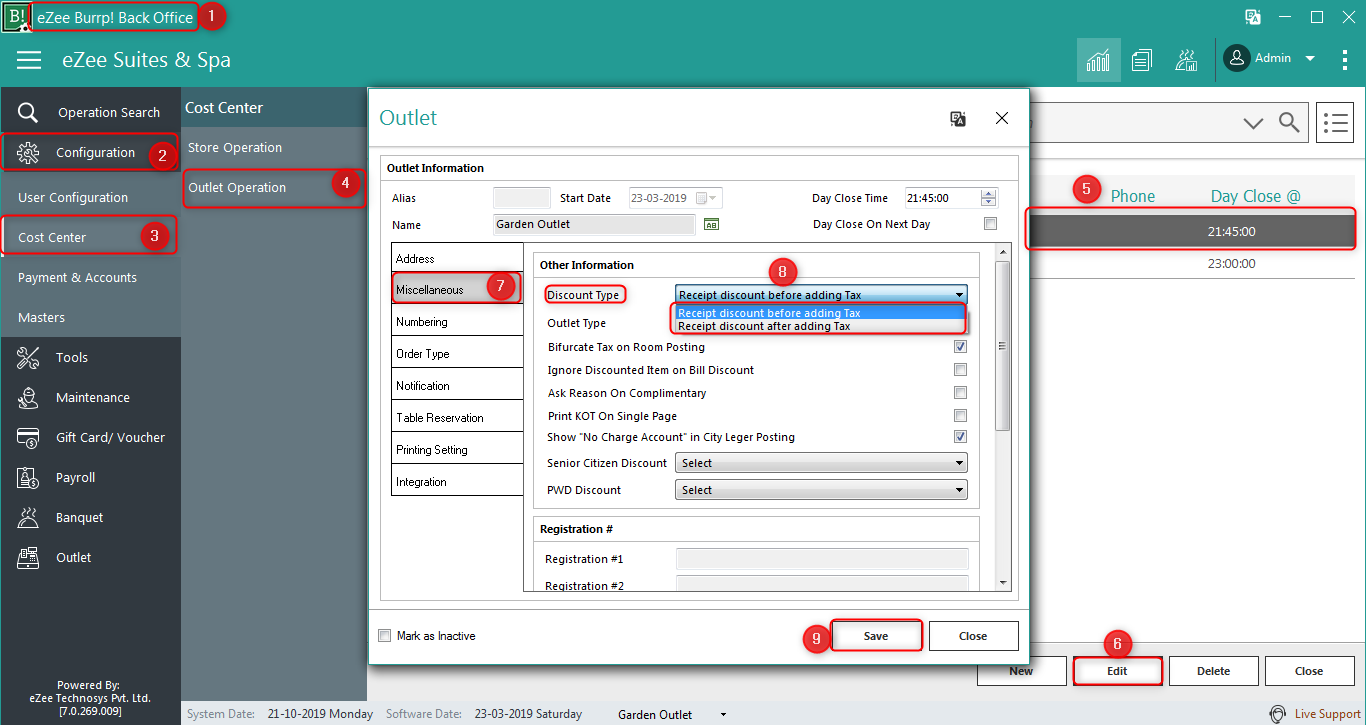Select Store Operation in Cost Center
The width and height of the screenshot is (1366, 725).
coord(274,148)
